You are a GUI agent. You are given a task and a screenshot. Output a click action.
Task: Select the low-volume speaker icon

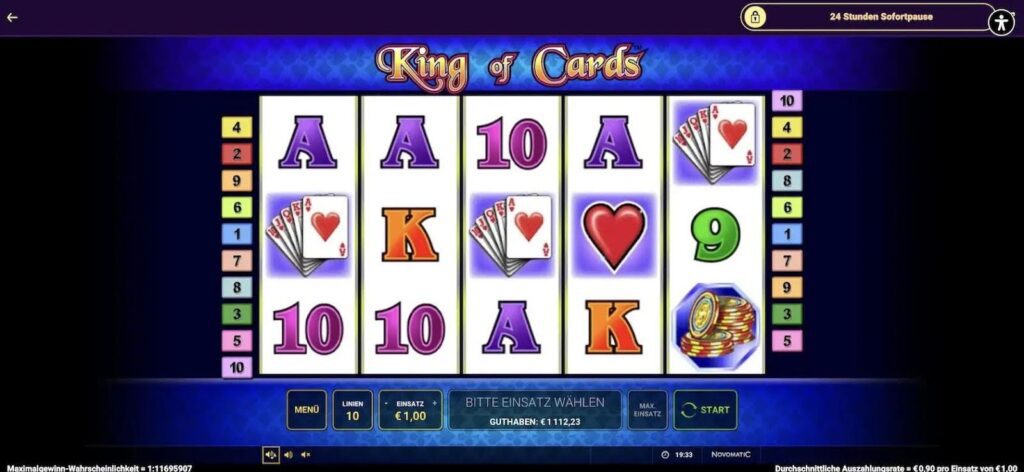(288, 455)
